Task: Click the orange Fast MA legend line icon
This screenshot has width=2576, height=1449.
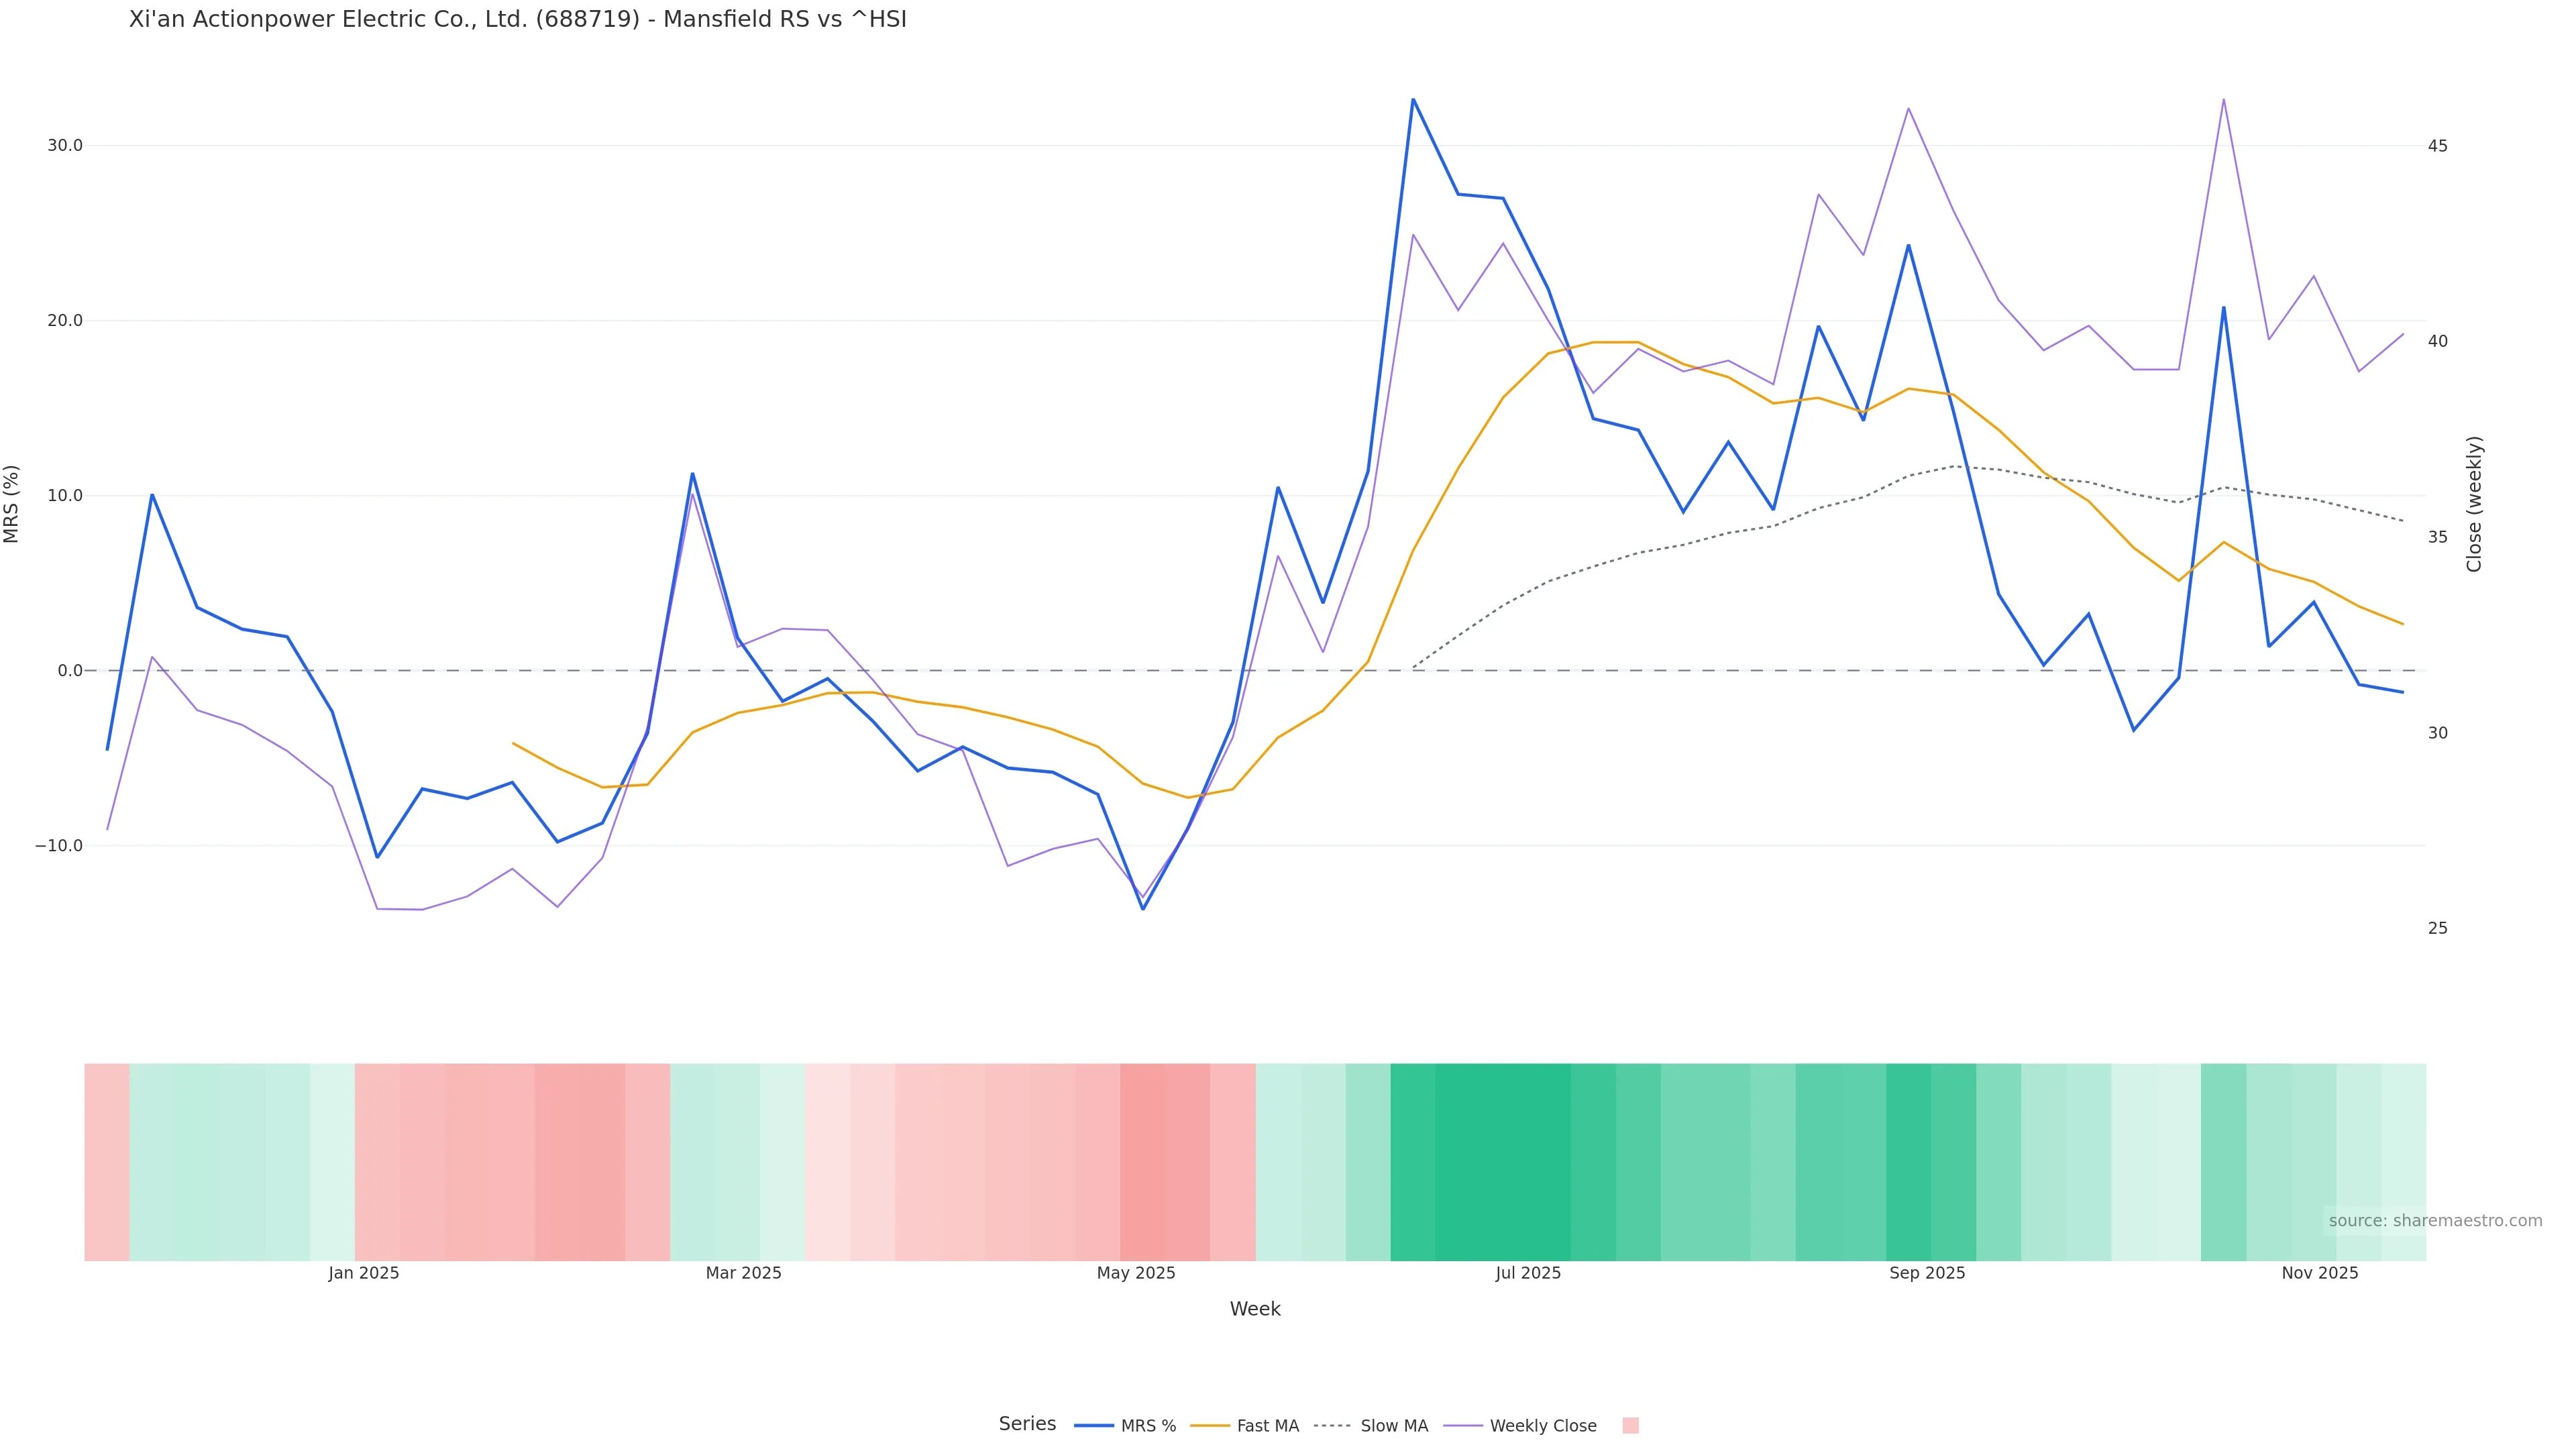Action: (x=1210, y=1426)
